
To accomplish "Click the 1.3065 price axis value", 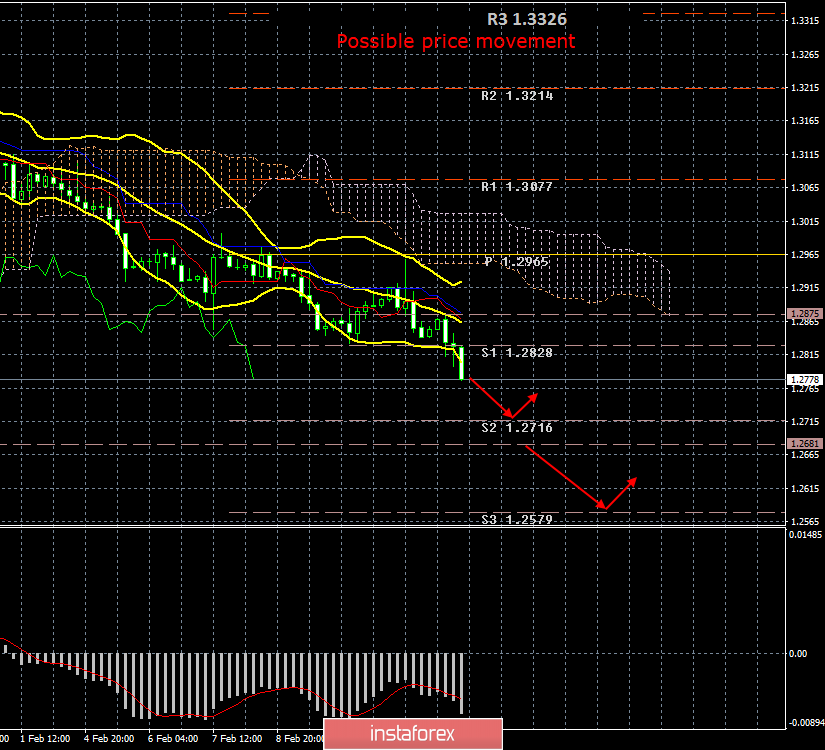I will [805, 188].
